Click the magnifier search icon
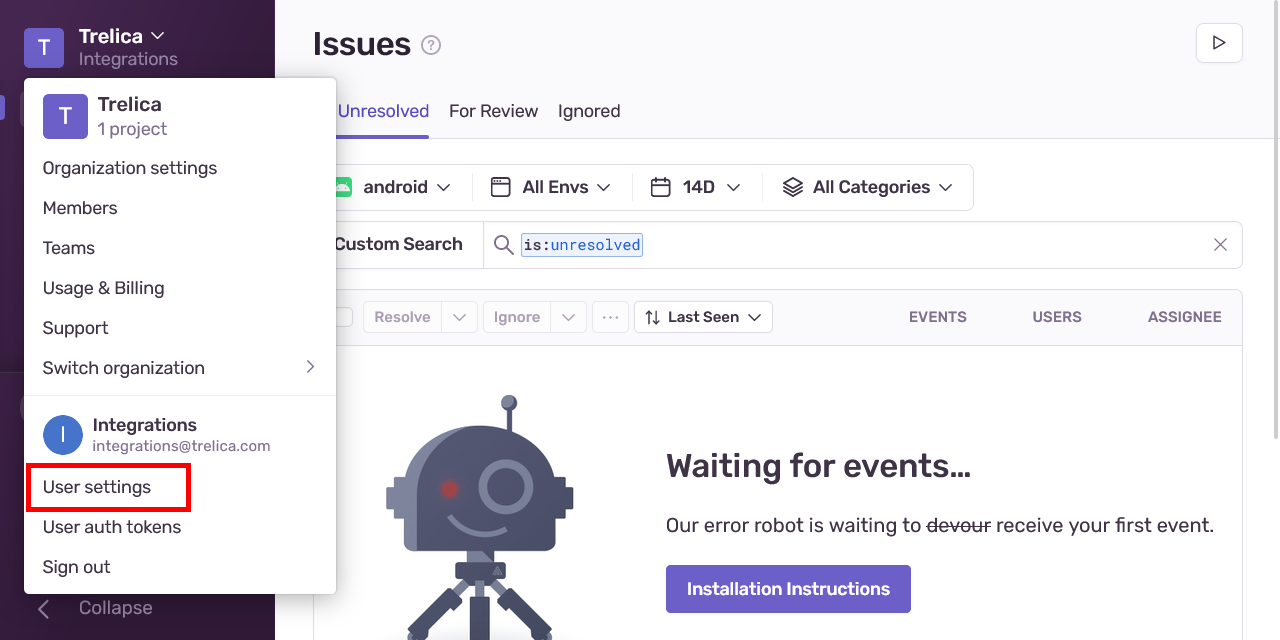Image resolution: width=1280 pixels, height=640 pixels. click(x=504, y=245)
